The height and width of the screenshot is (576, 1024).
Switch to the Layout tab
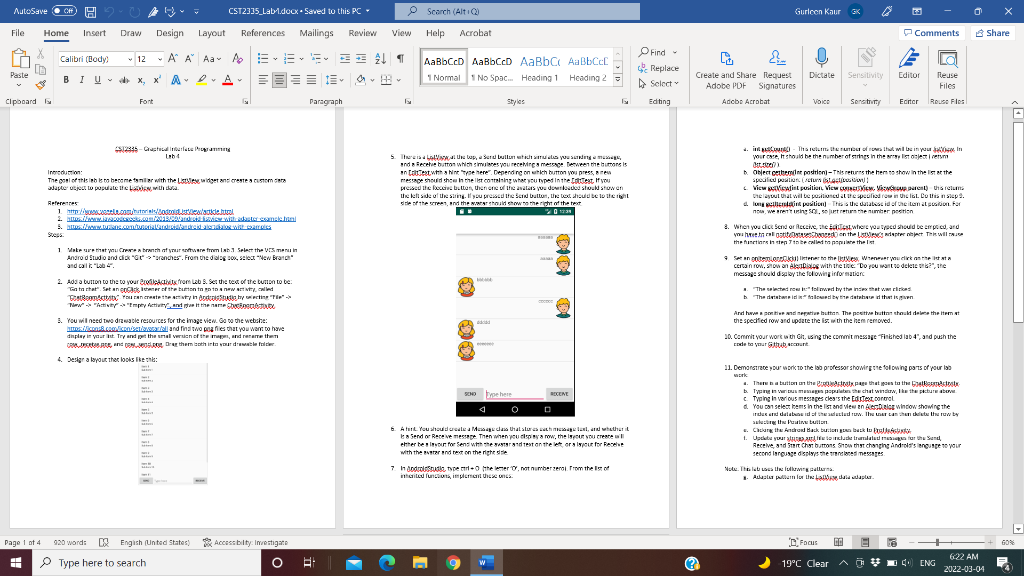click(211, 33)
